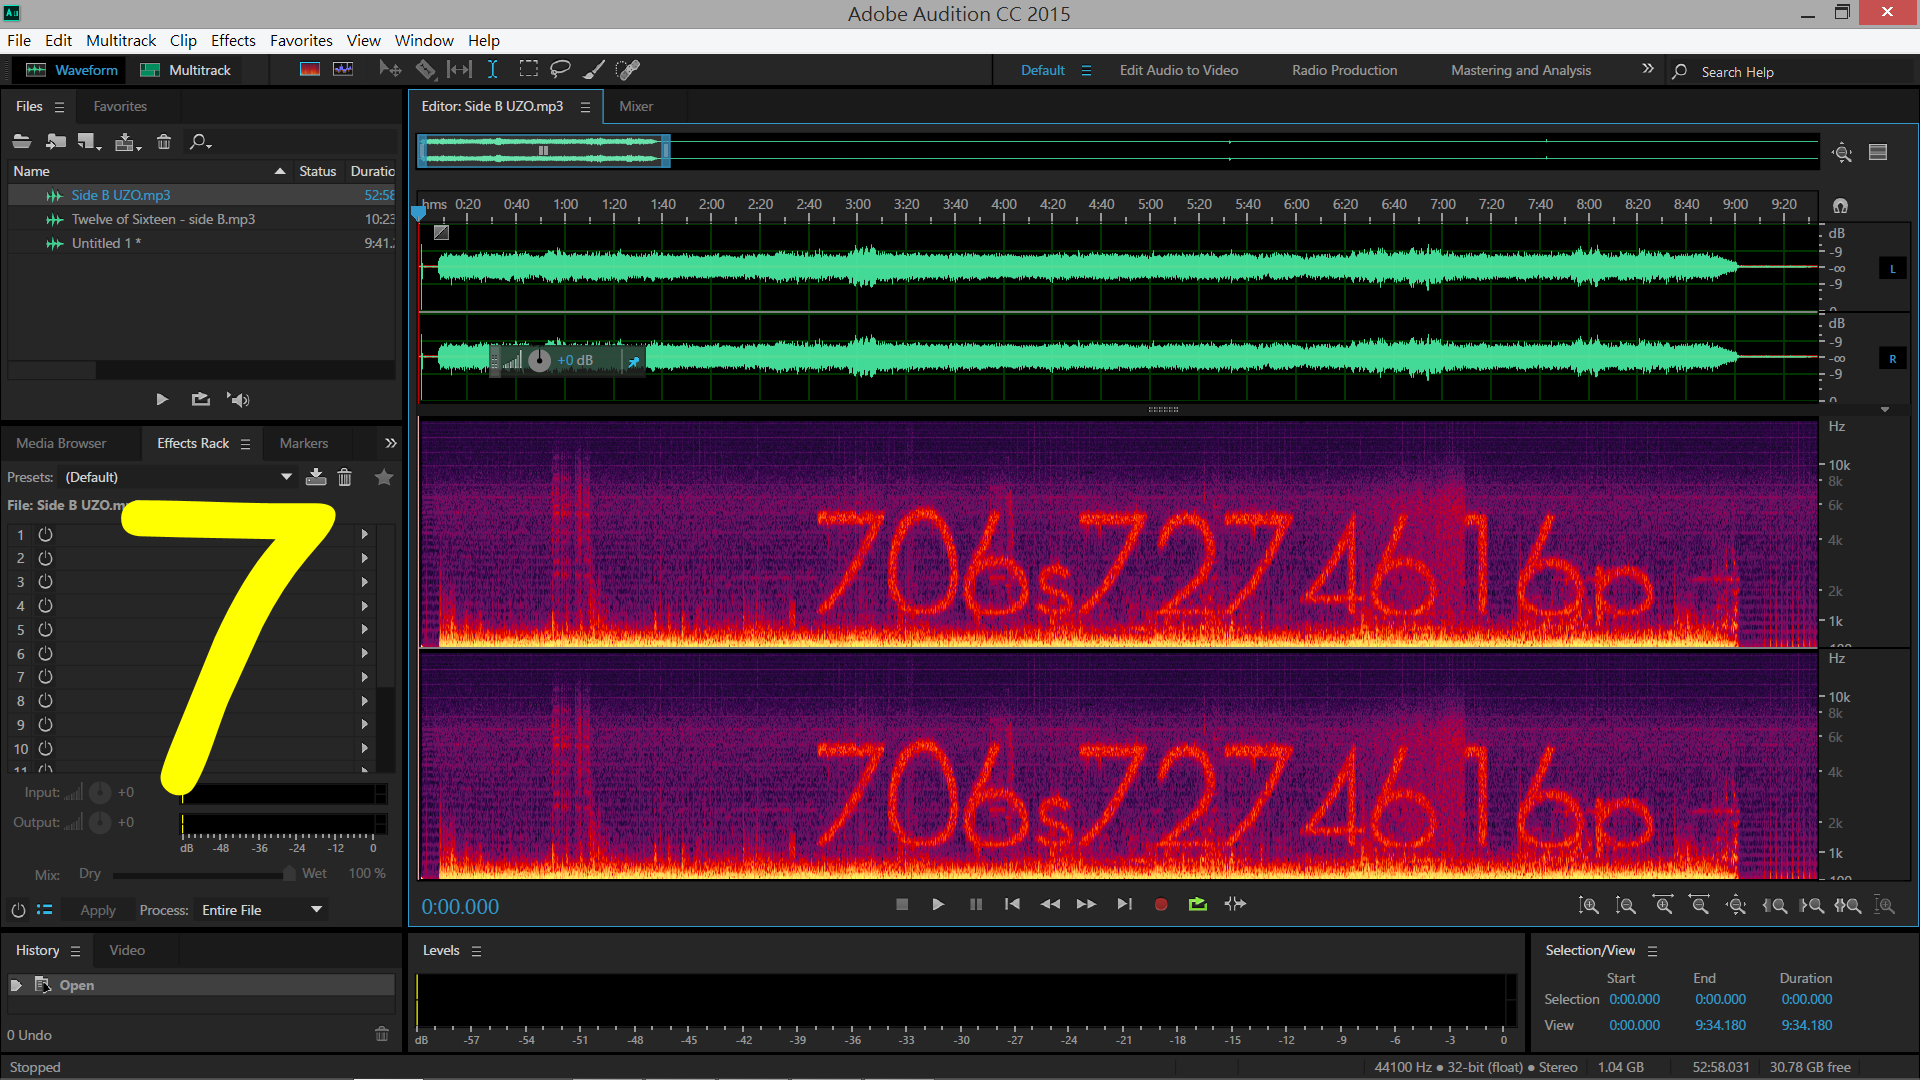
Task: Toggle the right channel R enable button
Action: click(1892, 359)
